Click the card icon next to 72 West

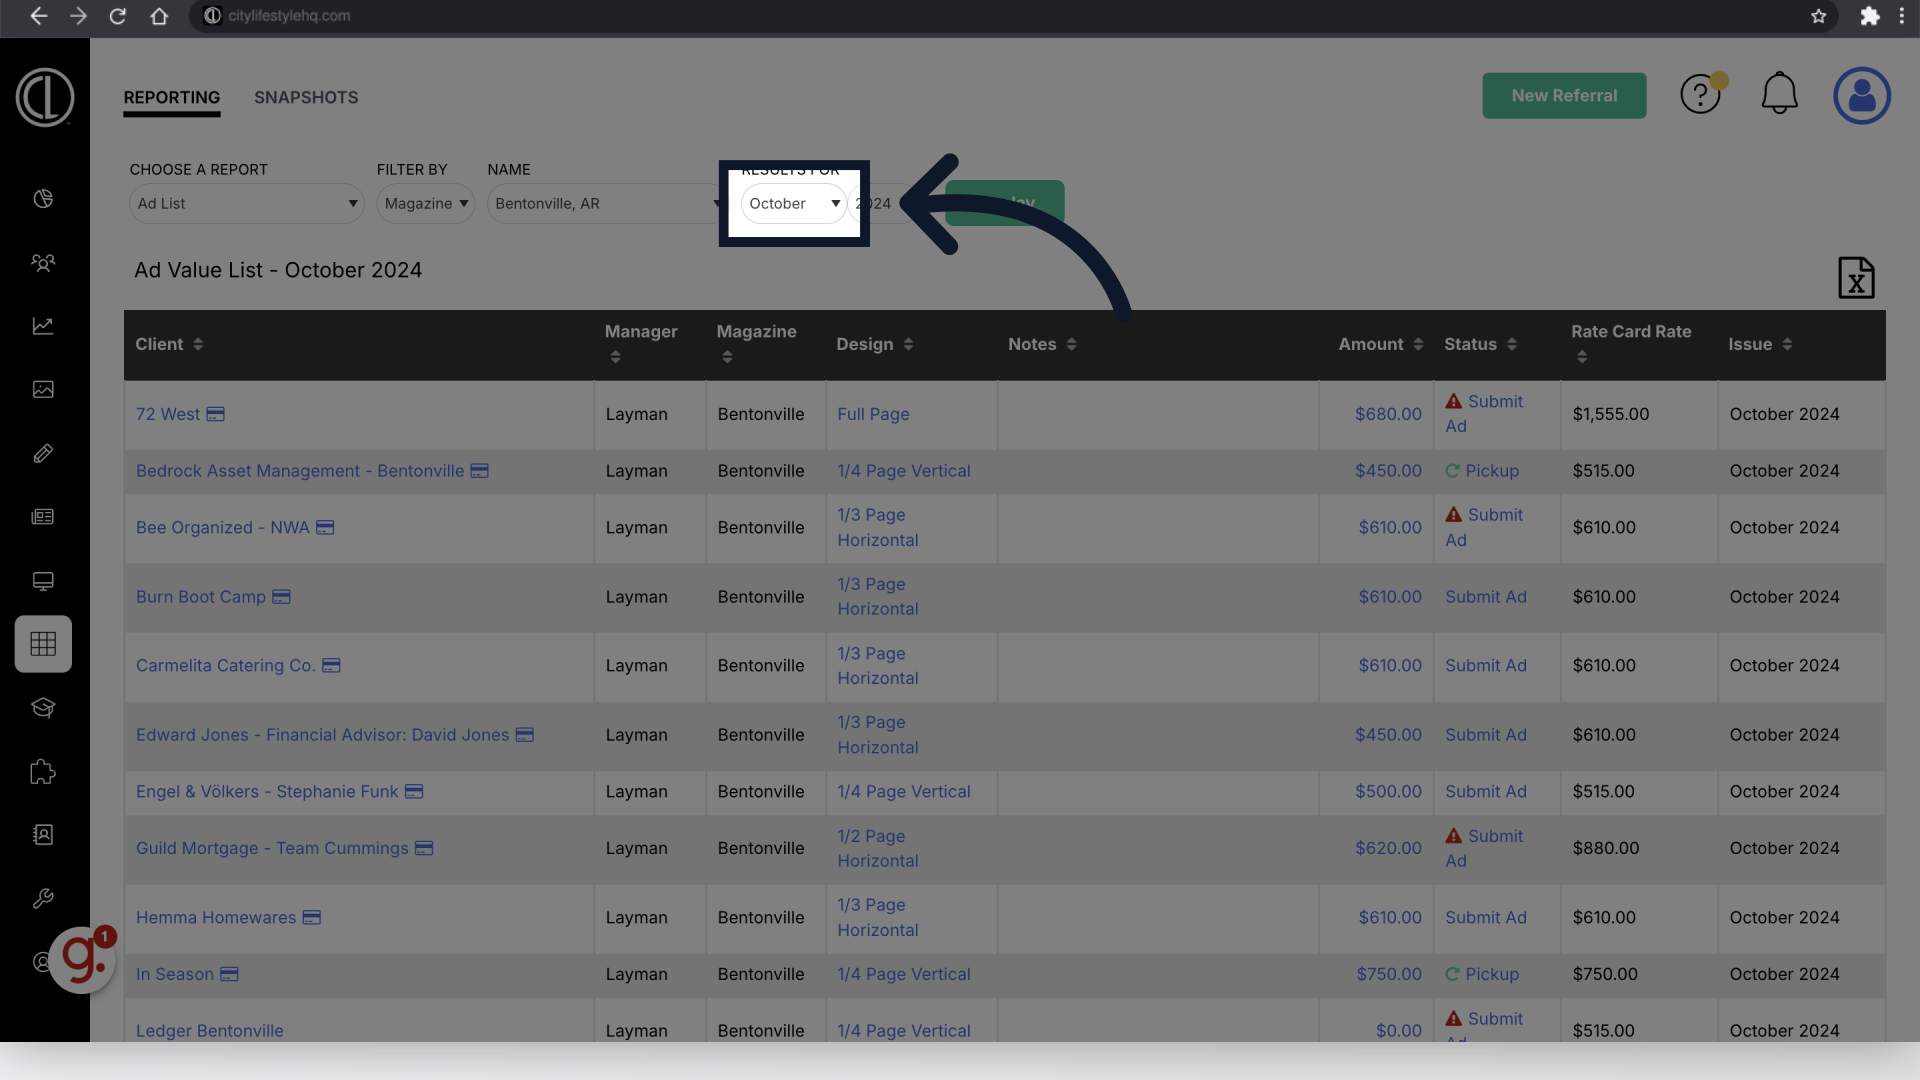click(216, 414)
